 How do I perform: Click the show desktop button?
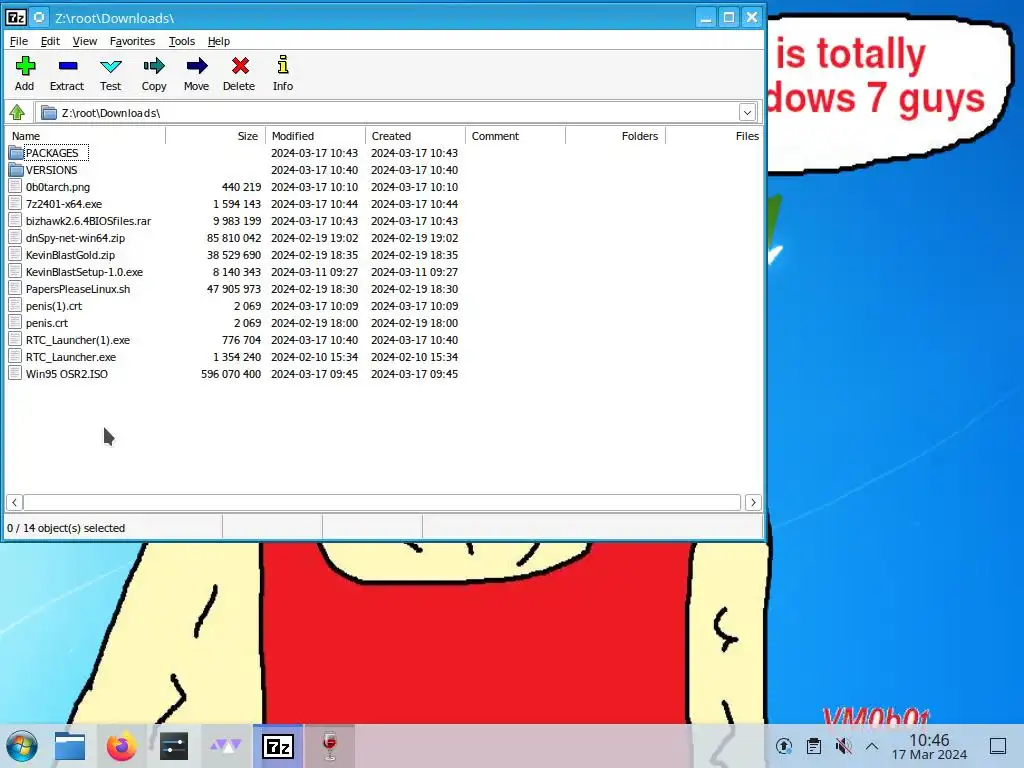pos(998,746)
